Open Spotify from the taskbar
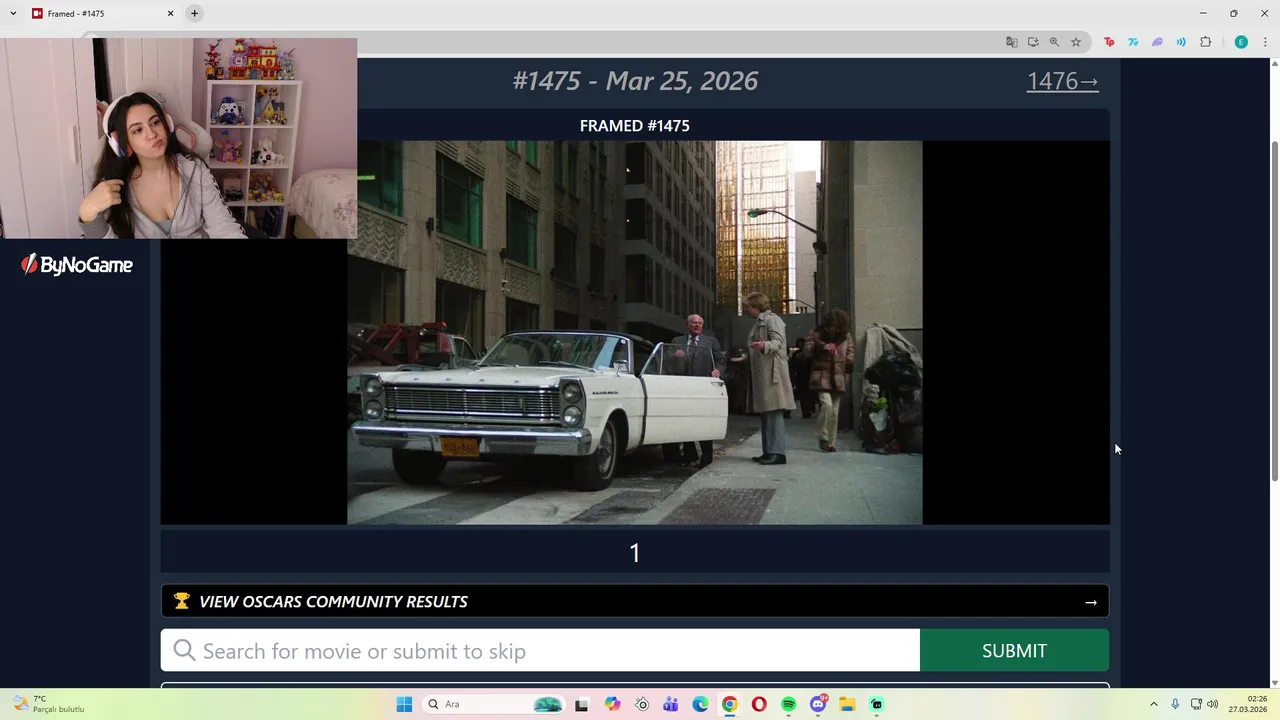Screen dimensions: 1280x720 [788, 704]
